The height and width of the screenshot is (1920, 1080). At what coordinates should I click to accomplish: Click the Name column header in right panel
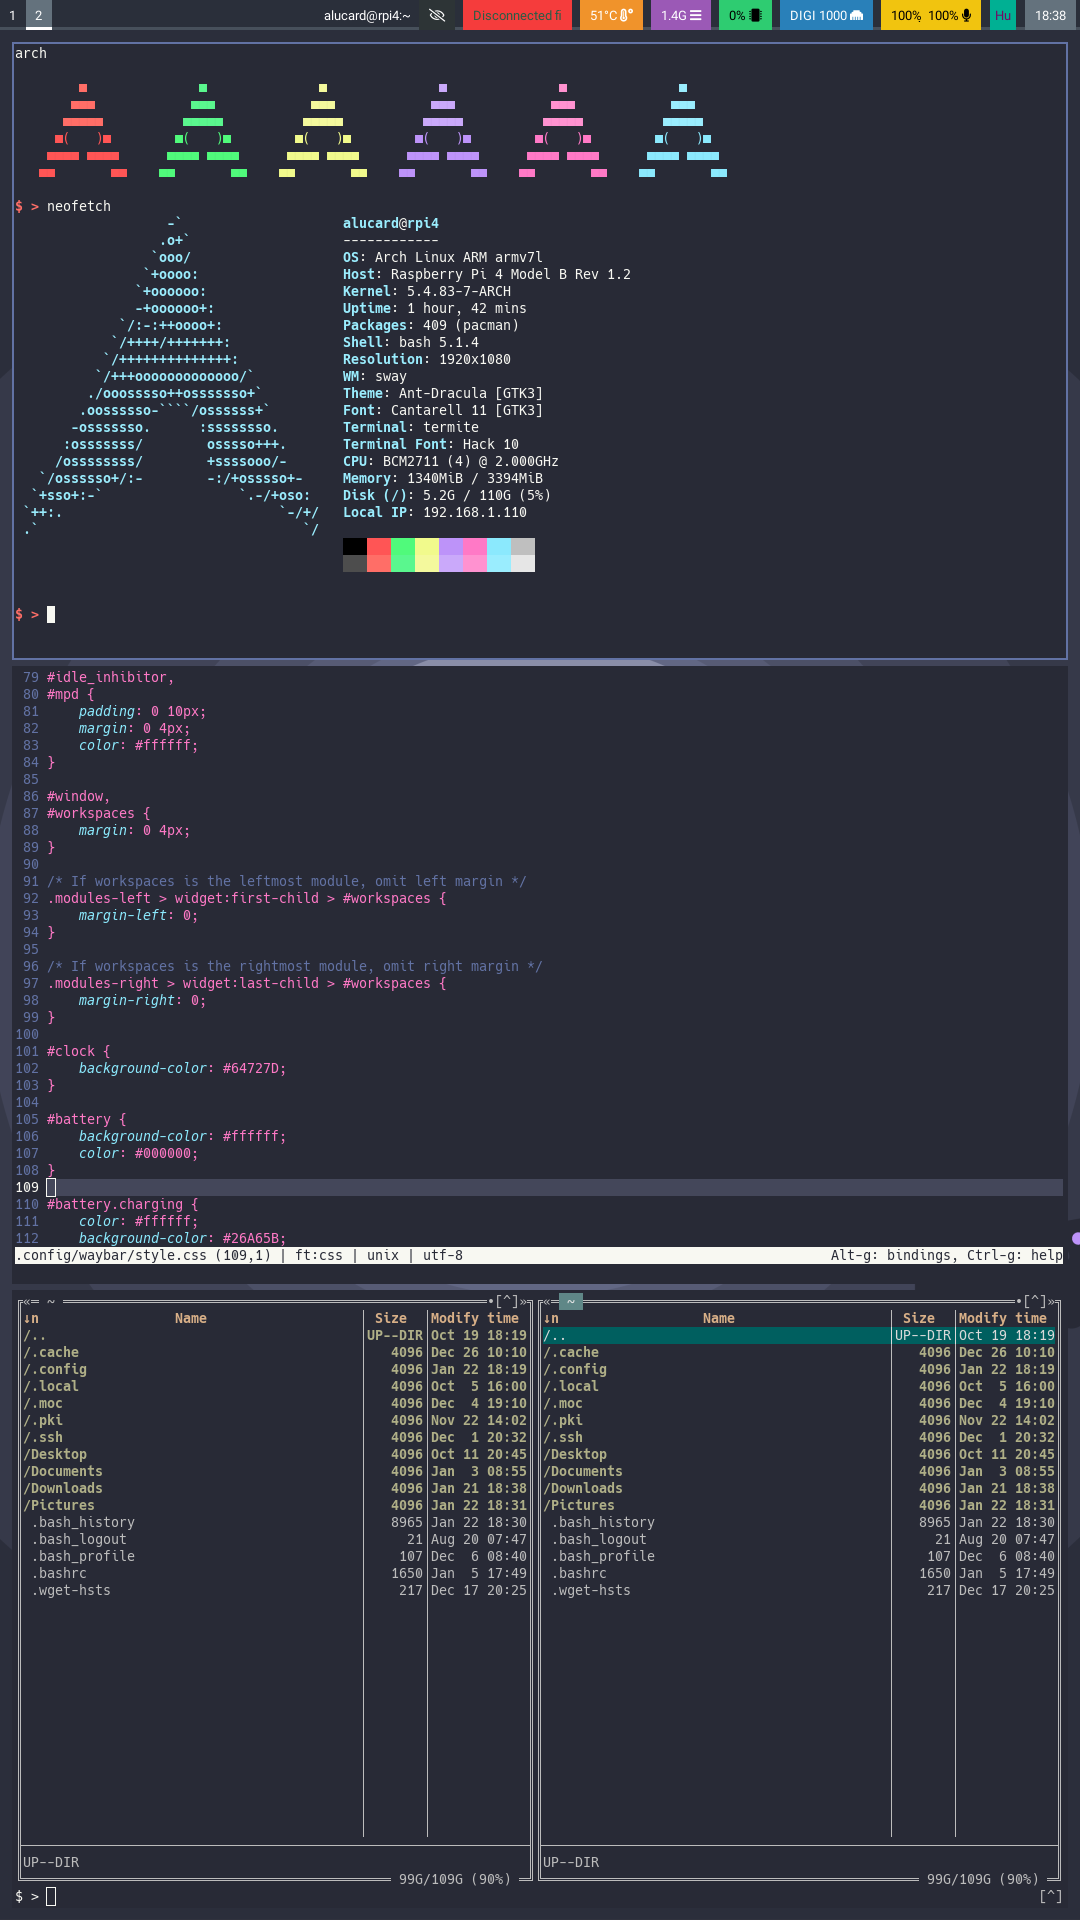click(x=719, y=1318)
